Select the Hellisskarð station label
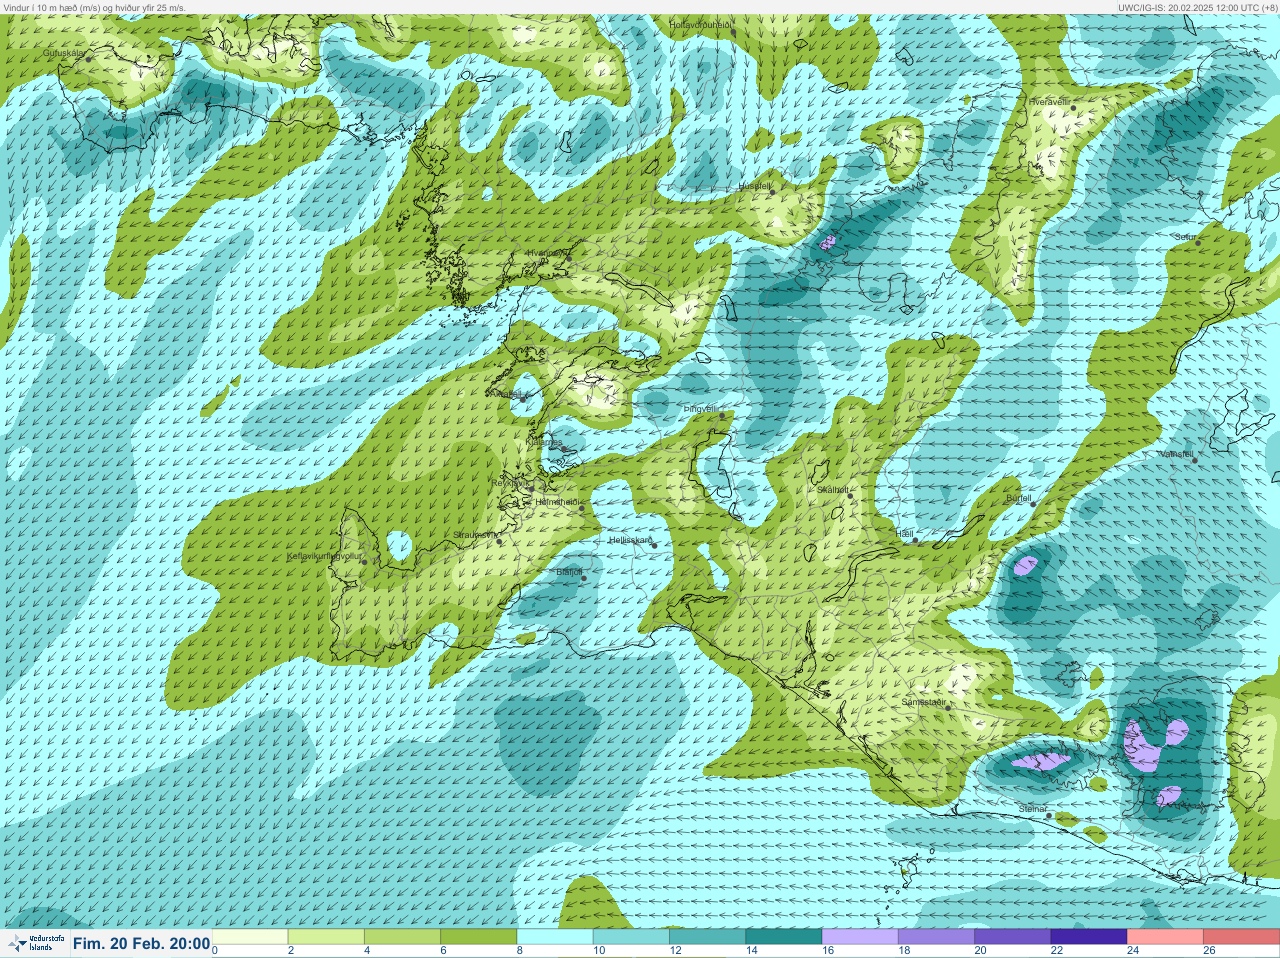Screen dimensions: 1280x958 (x=631, y=540)
